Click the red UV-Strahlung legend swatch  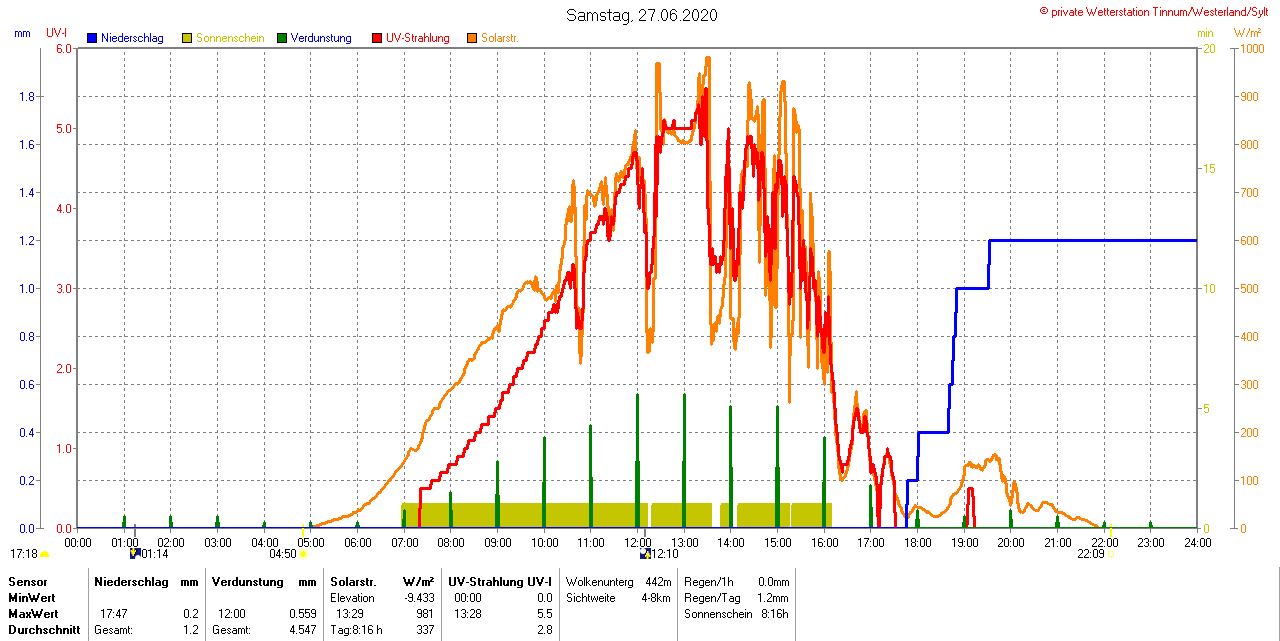377,38
